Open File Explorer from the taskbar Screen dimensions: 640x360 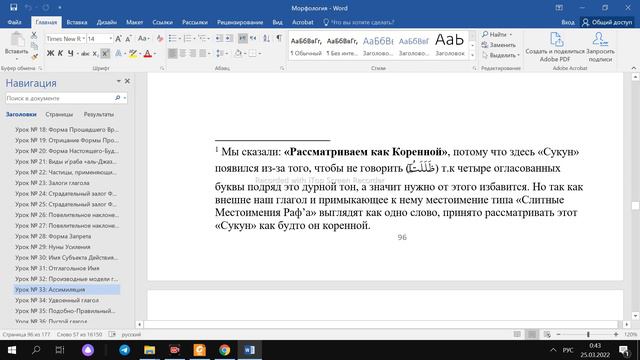149,350
